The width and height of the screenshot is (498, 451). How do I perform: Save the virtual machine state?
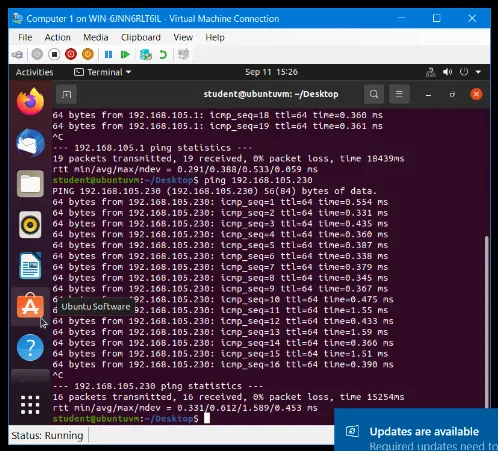(x=88, y=54)
